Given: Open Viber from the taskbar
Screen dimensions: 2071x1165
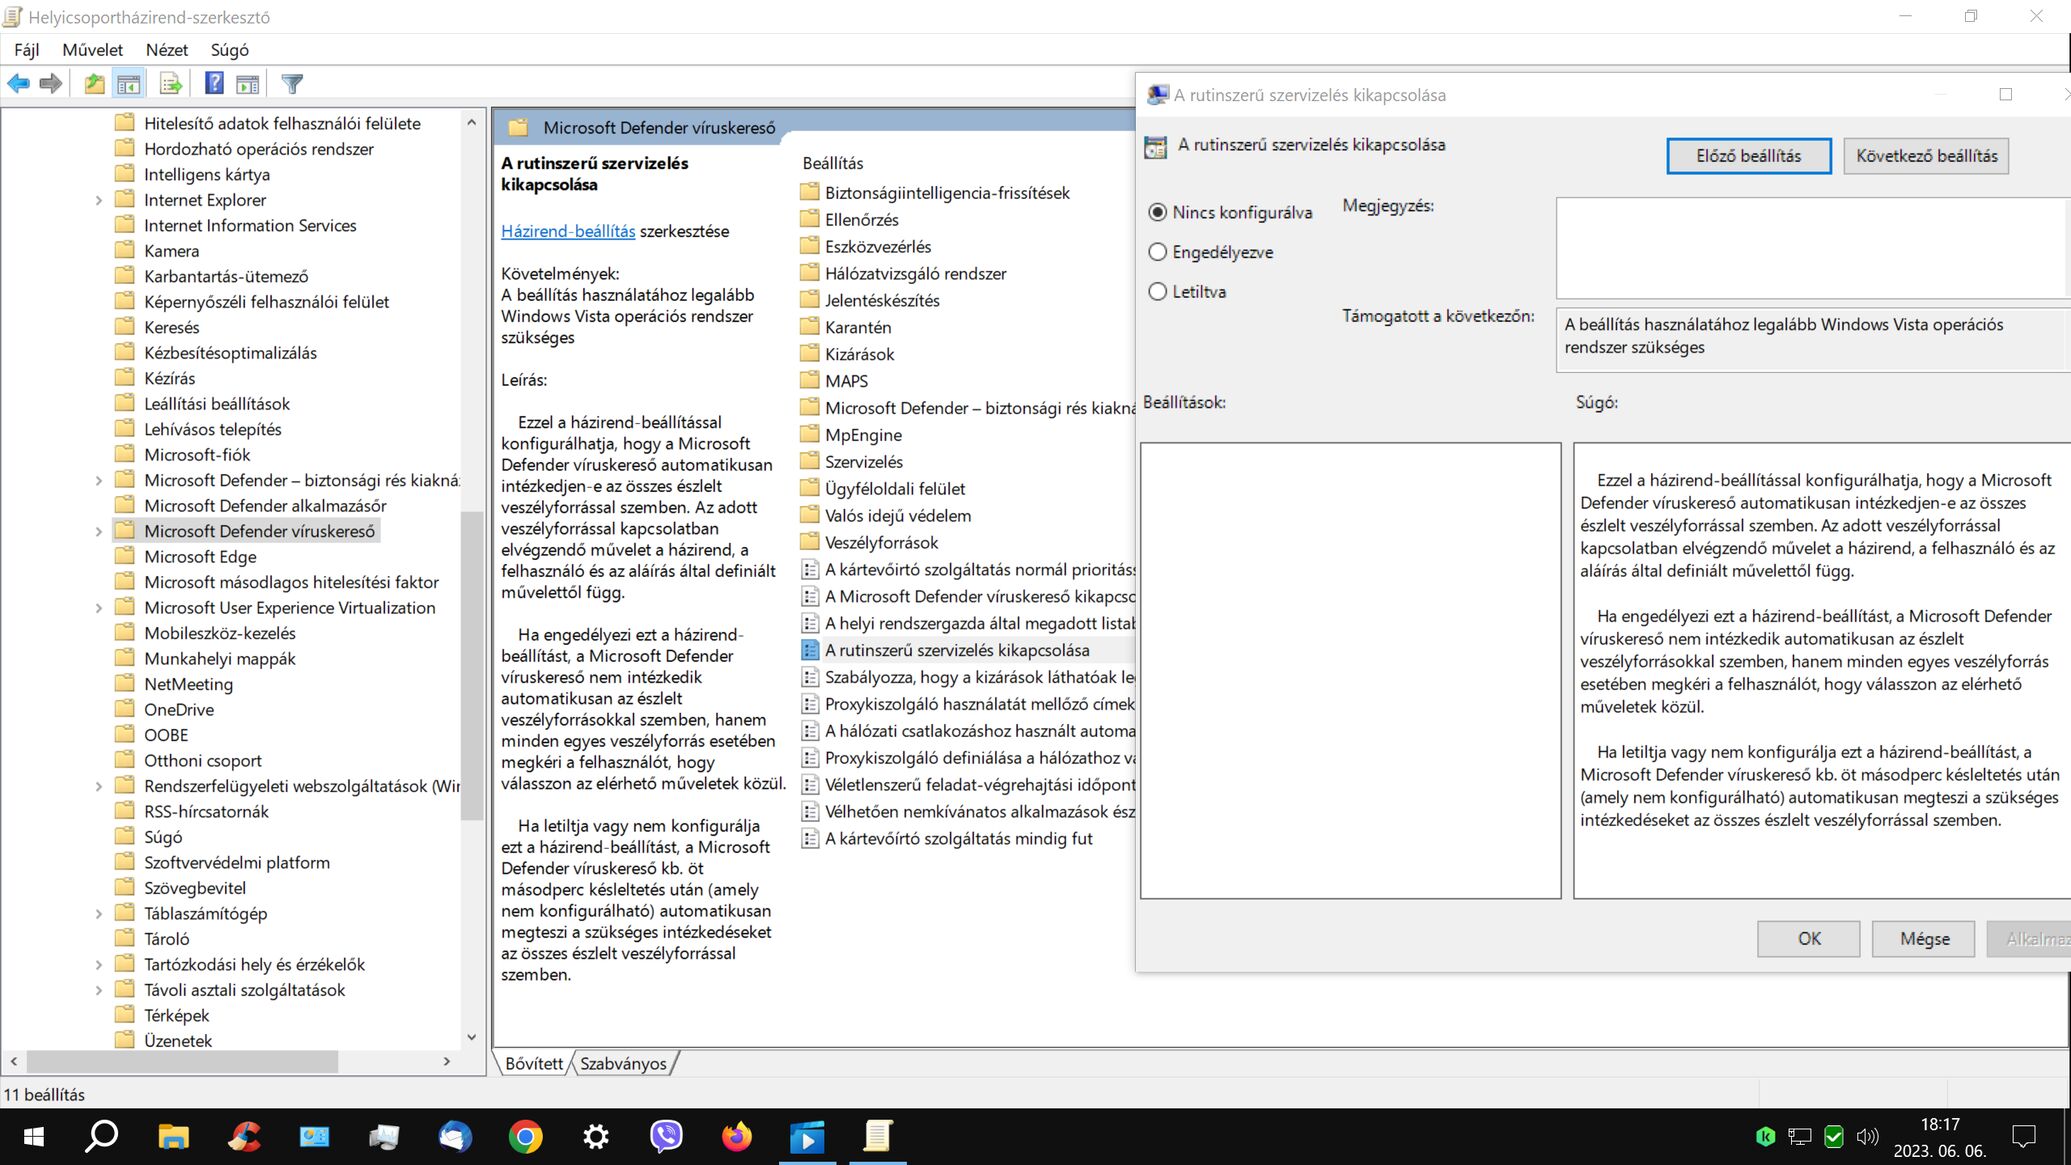Looking at the screenshot, I should (x=666, y=1137).
